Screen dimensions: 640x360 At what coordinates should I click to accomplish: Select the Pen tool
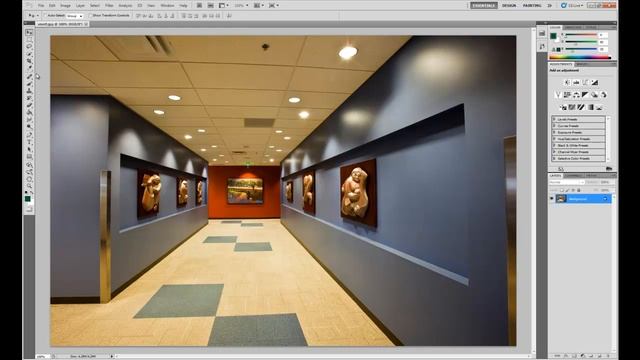click(x=29, y=135)
